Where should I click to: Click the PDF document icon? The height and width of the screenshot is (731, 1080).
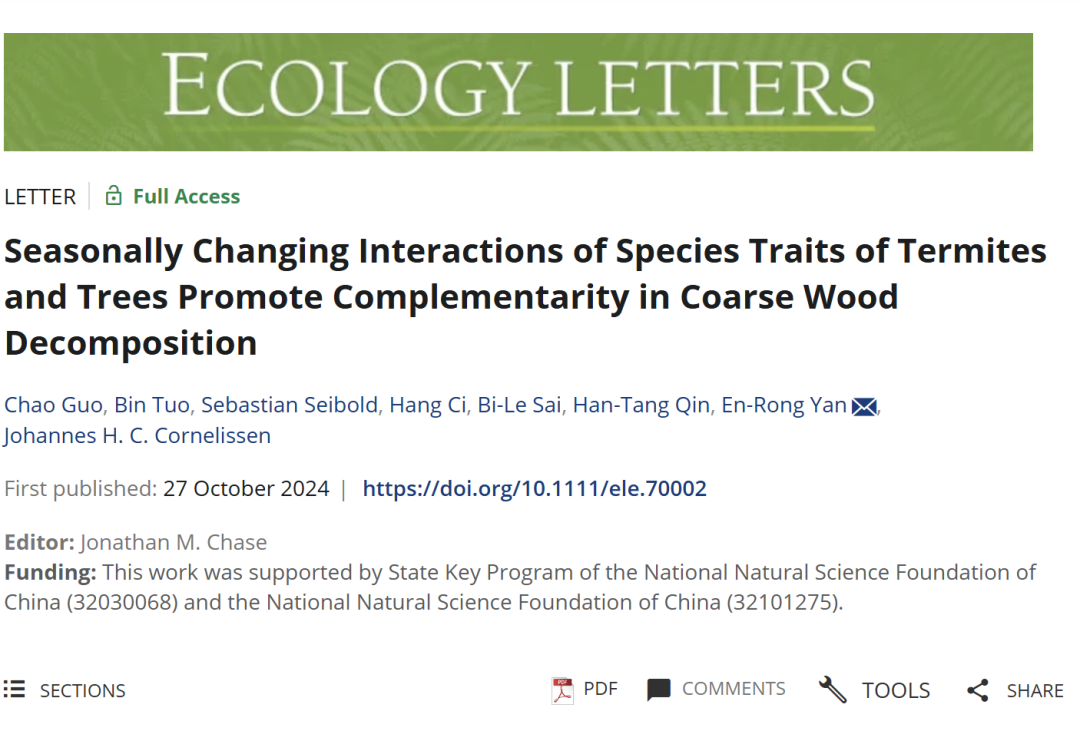tap(563, 690)
